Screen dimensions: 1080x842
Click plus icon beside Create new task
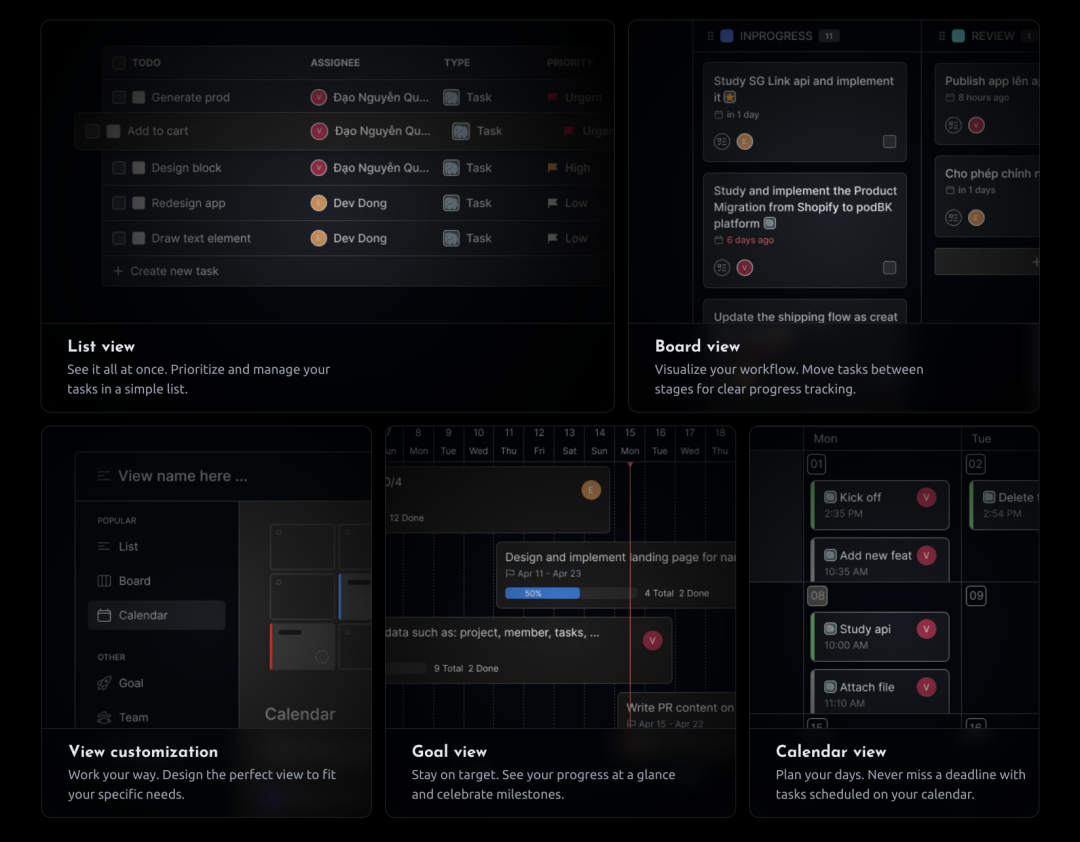(x=118, y=271)
